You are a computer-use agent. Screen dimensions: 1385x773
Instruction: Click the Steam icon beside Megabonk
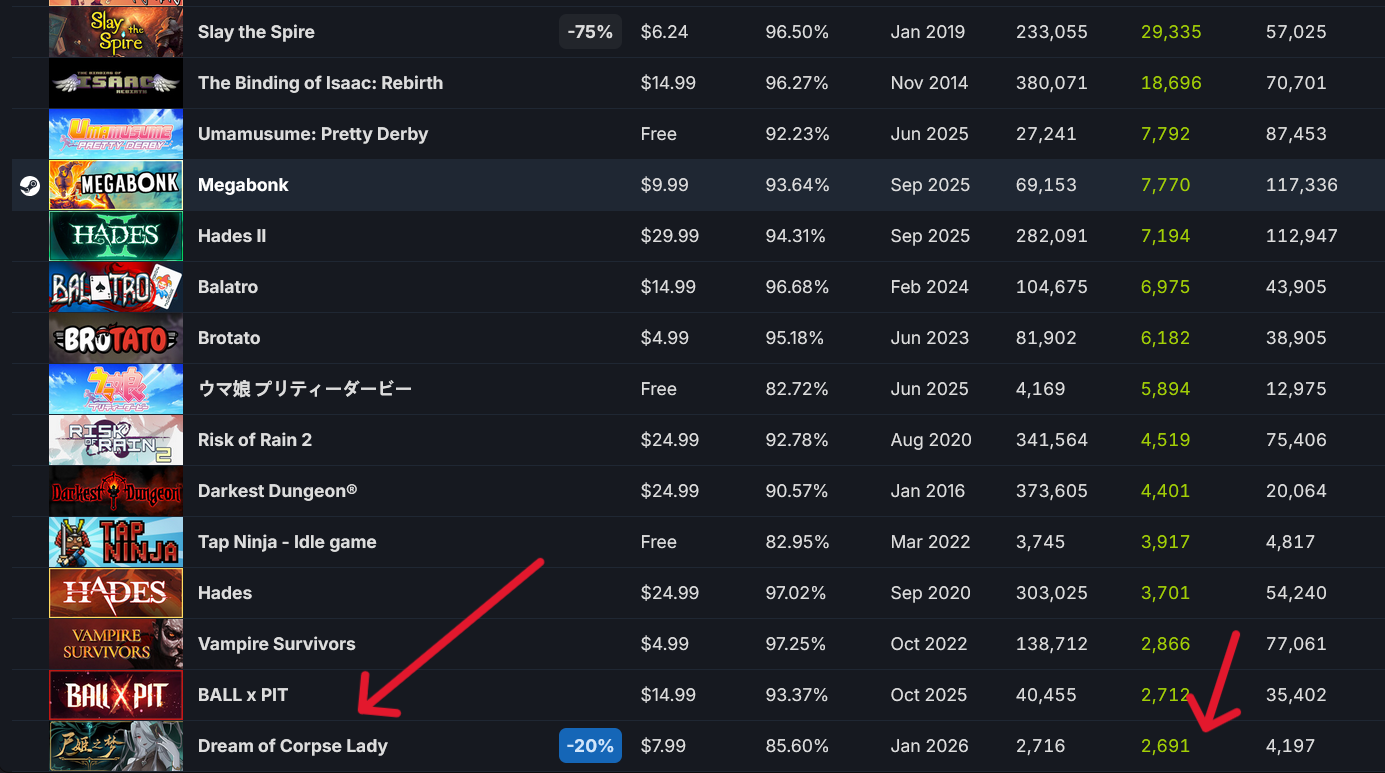click(30, 185)
